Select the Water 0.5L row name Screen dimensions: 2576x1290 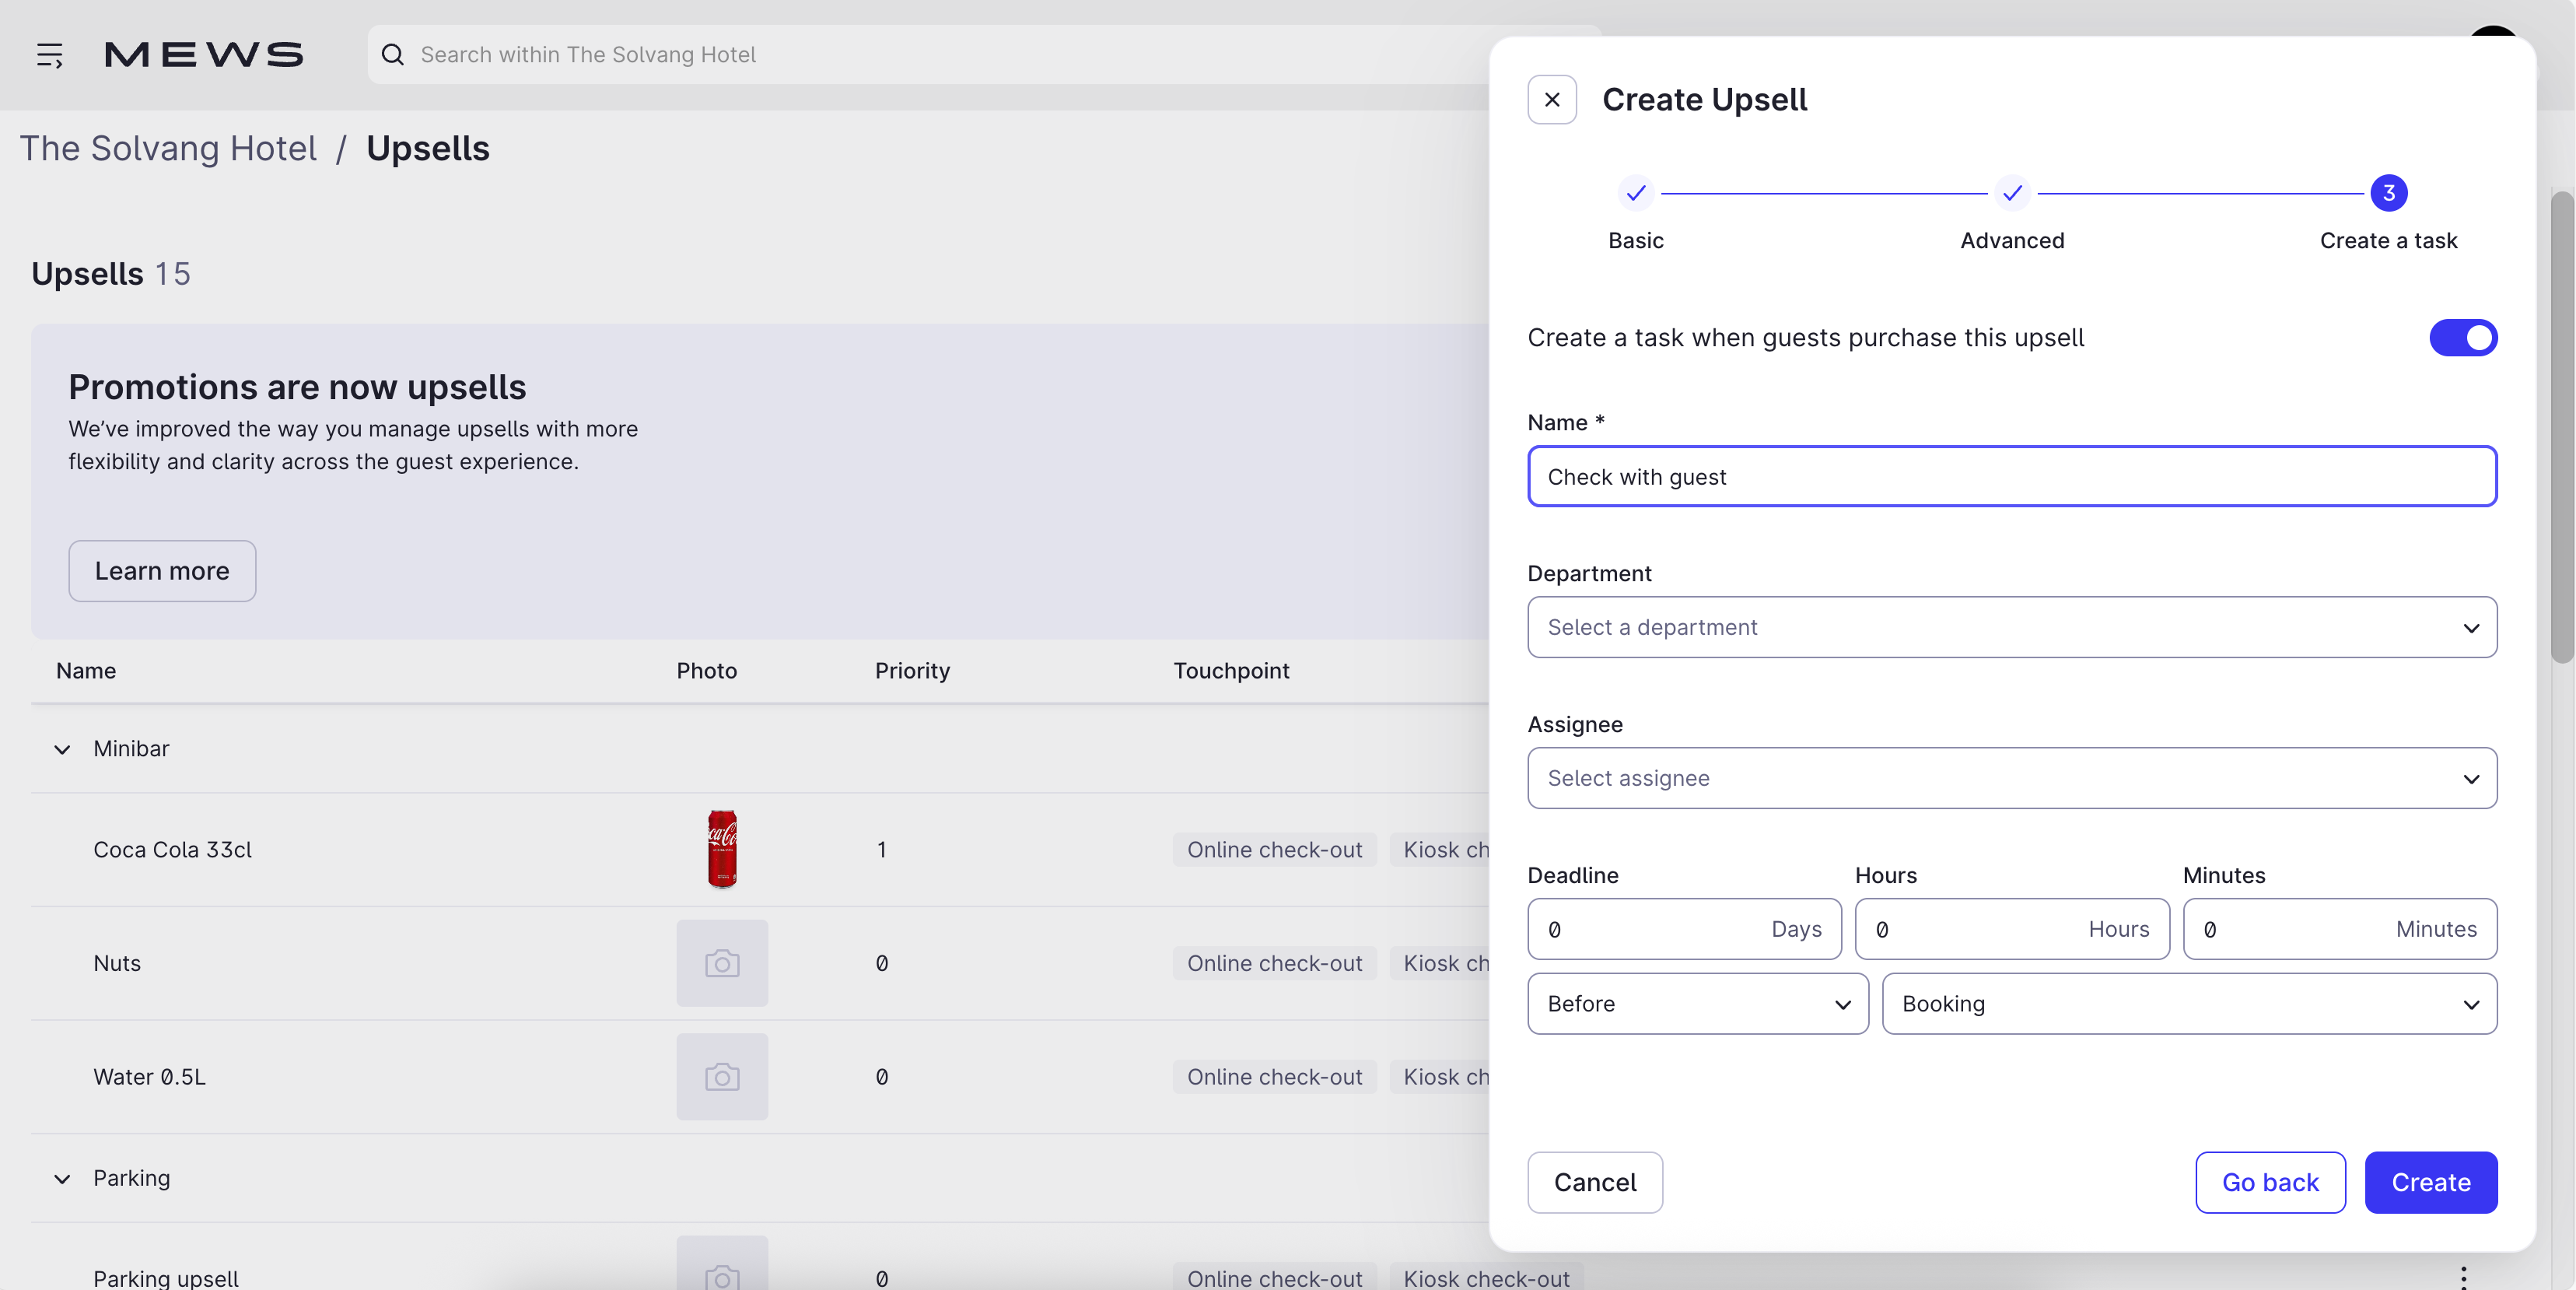click(149, 1077)
